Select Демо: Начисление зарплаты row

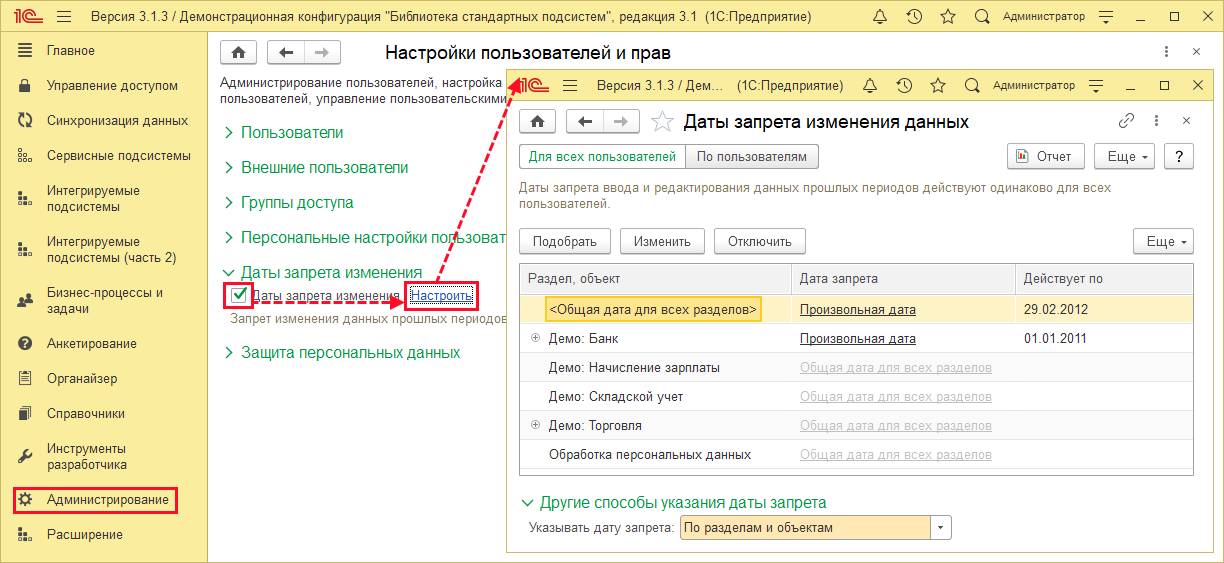pyautogui.click(x=856, y=368)
